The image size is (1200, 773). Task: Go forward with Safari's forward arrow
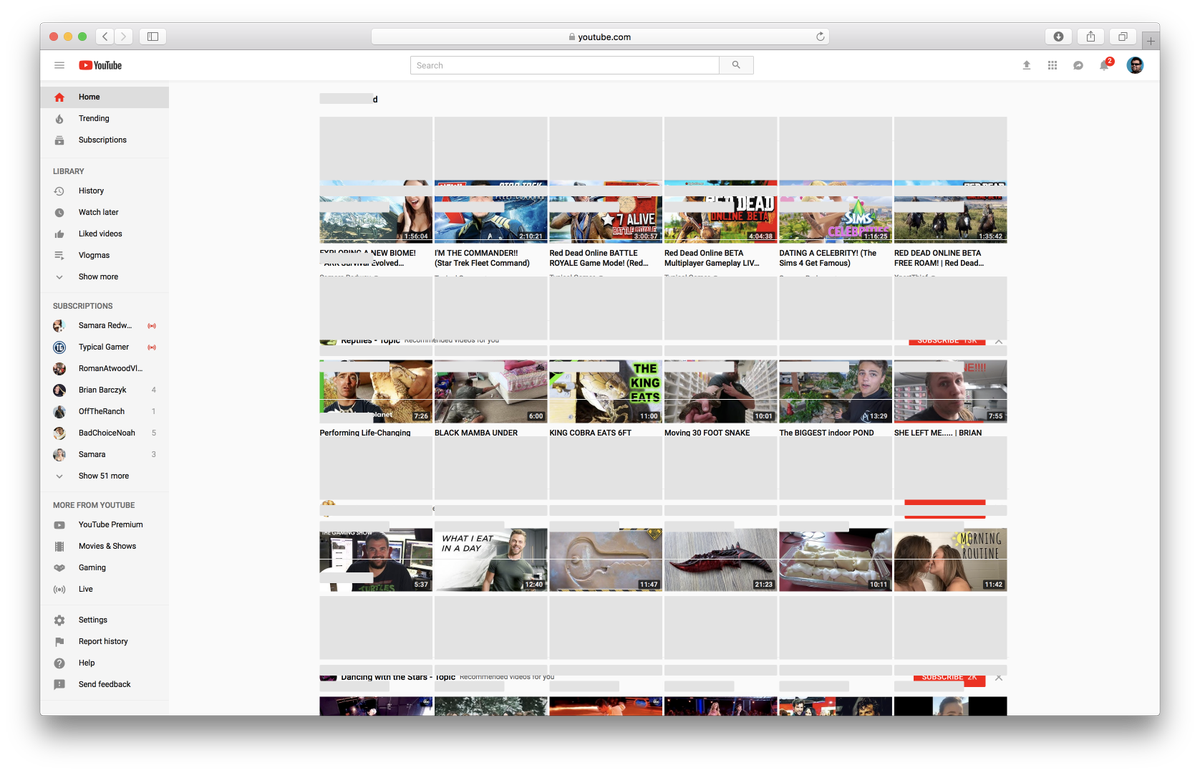[x=123, y=36]
